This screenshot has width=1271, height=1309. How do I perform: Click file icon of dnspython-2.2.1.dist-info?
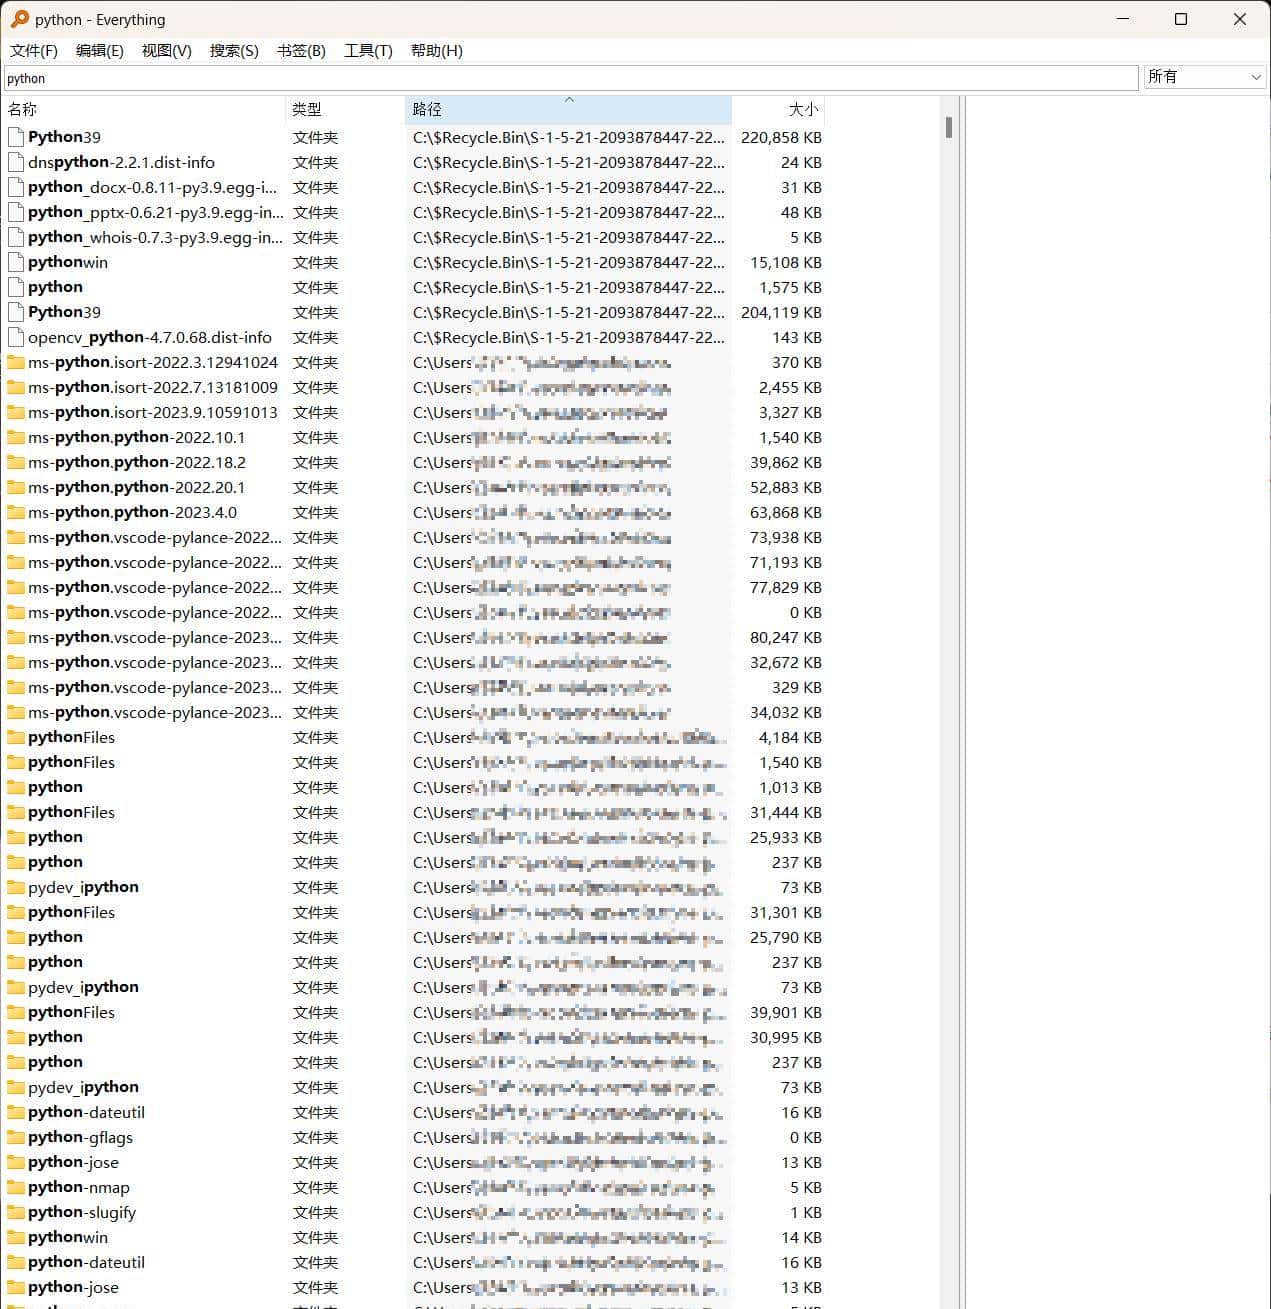pos(15,162)
